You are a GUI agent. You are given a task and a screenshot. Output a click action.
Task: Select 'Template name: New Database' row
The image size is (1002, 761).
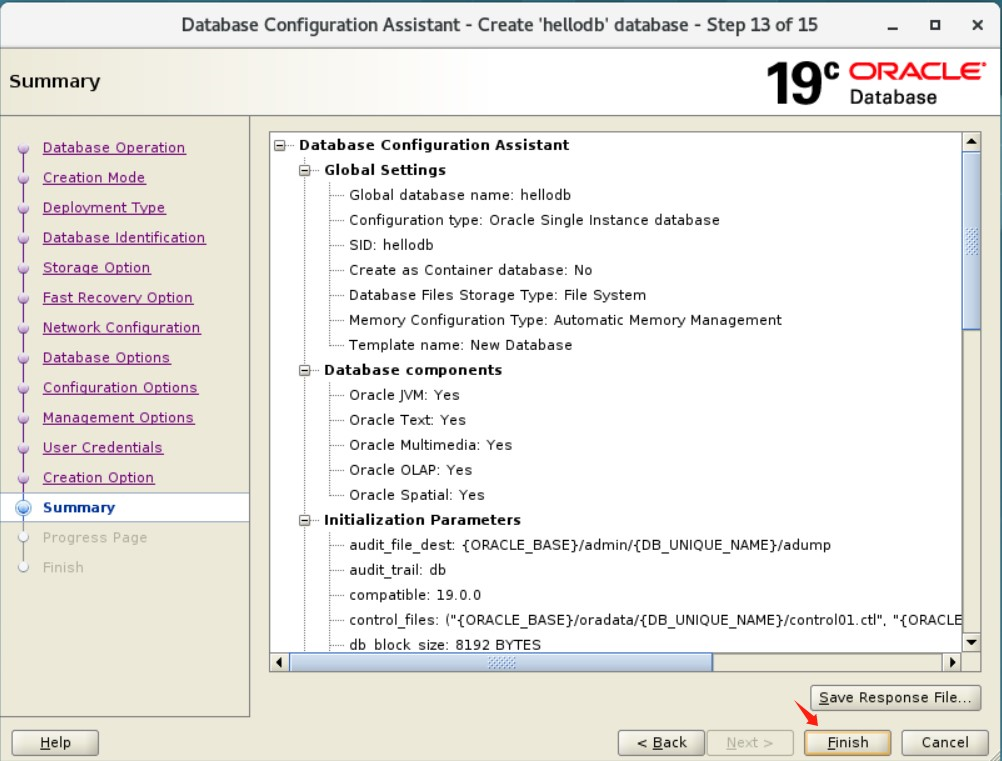460,345
